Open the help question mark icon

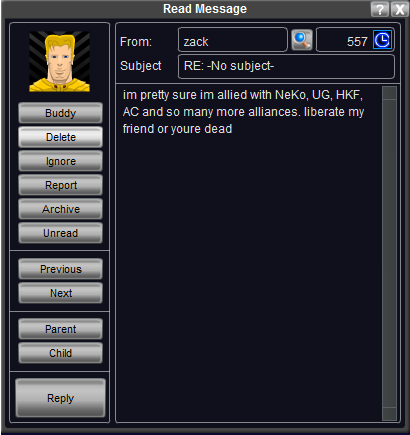[380, 9]
